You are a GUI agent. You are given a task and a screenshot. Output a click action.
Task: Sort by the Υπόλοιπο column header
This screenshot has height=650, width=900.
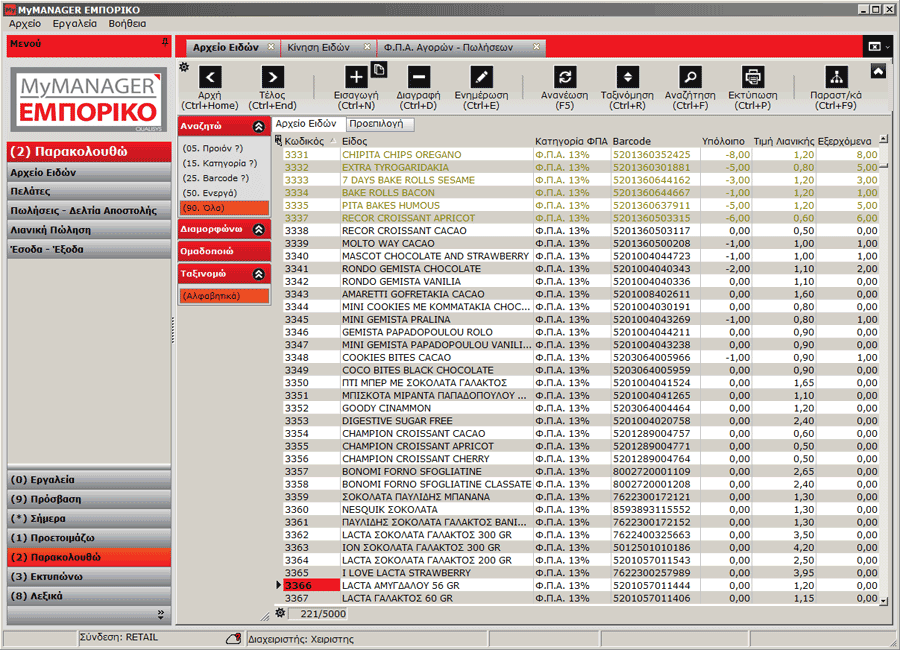coord(723,141)
